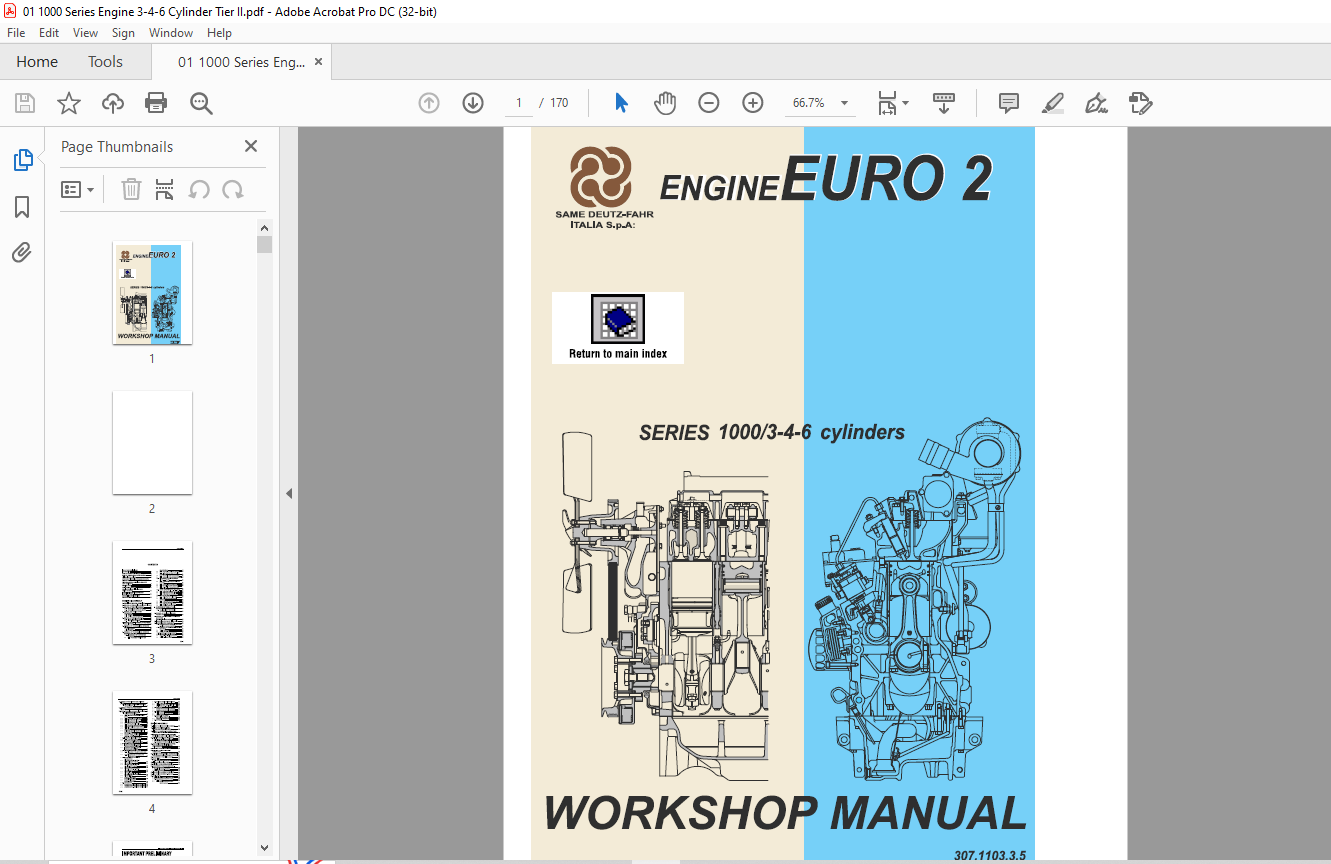Screen dimensions: 1331x864
Task: Close the Page Thumbnails panel
Action: point(251,146)
